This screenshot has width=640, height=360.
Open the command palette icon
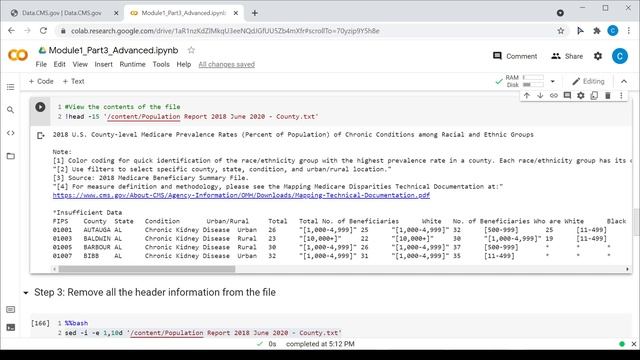[11, 310]
